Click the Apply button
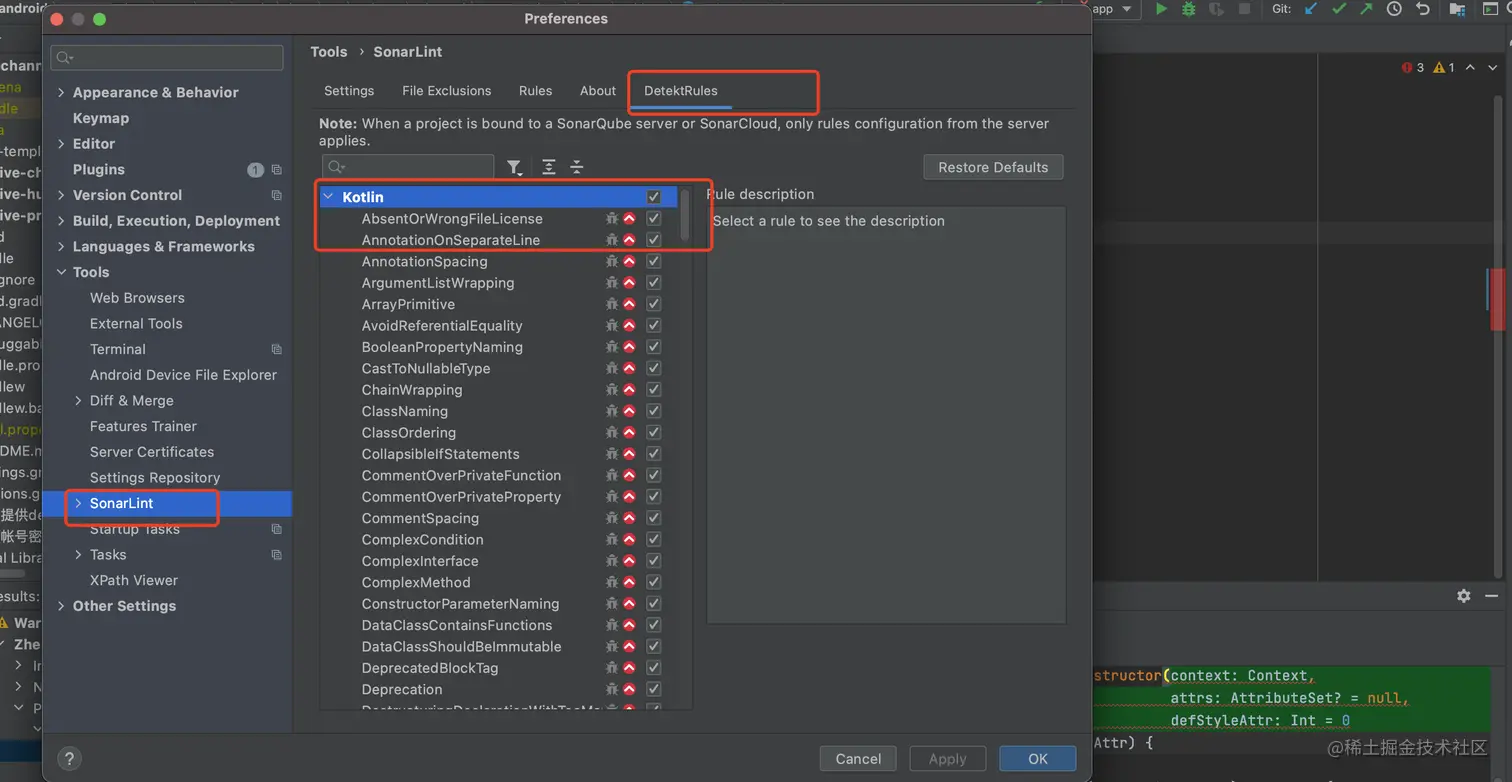Screen dimensions: 1512x782 point(947,759)
